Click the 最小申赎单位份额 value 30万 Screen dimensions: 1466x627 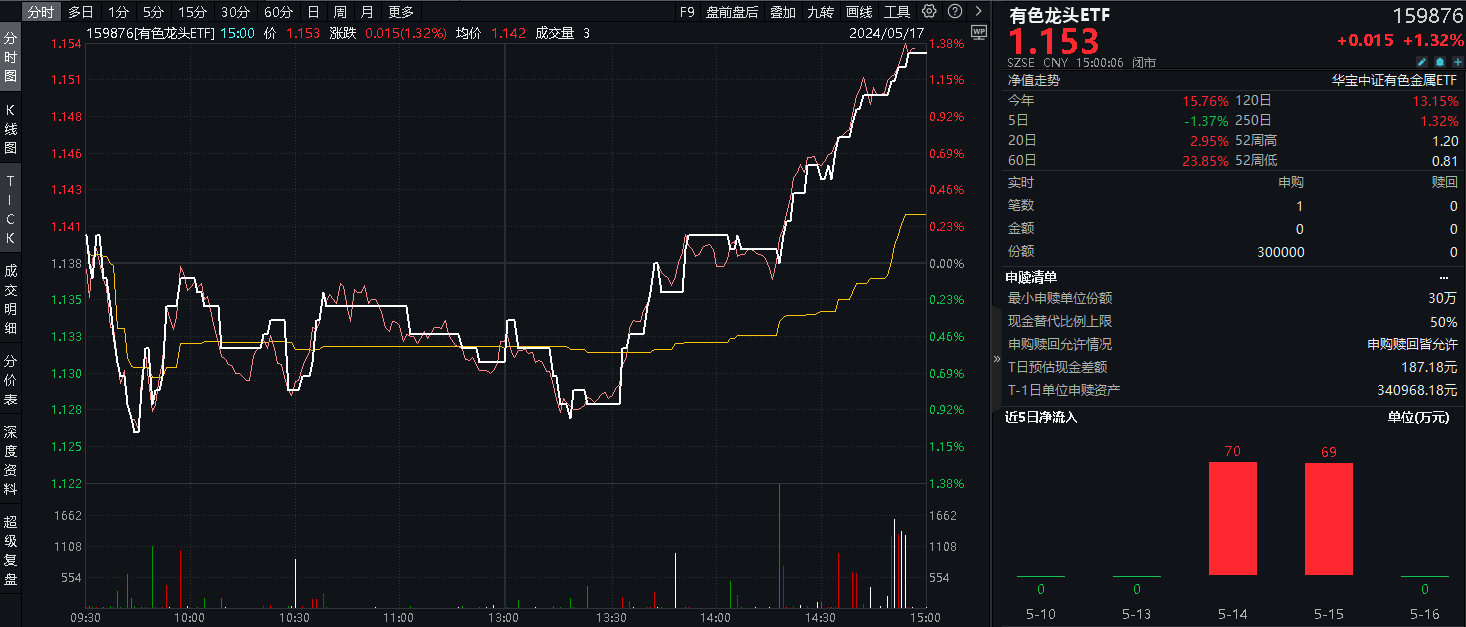(1443, 298)
